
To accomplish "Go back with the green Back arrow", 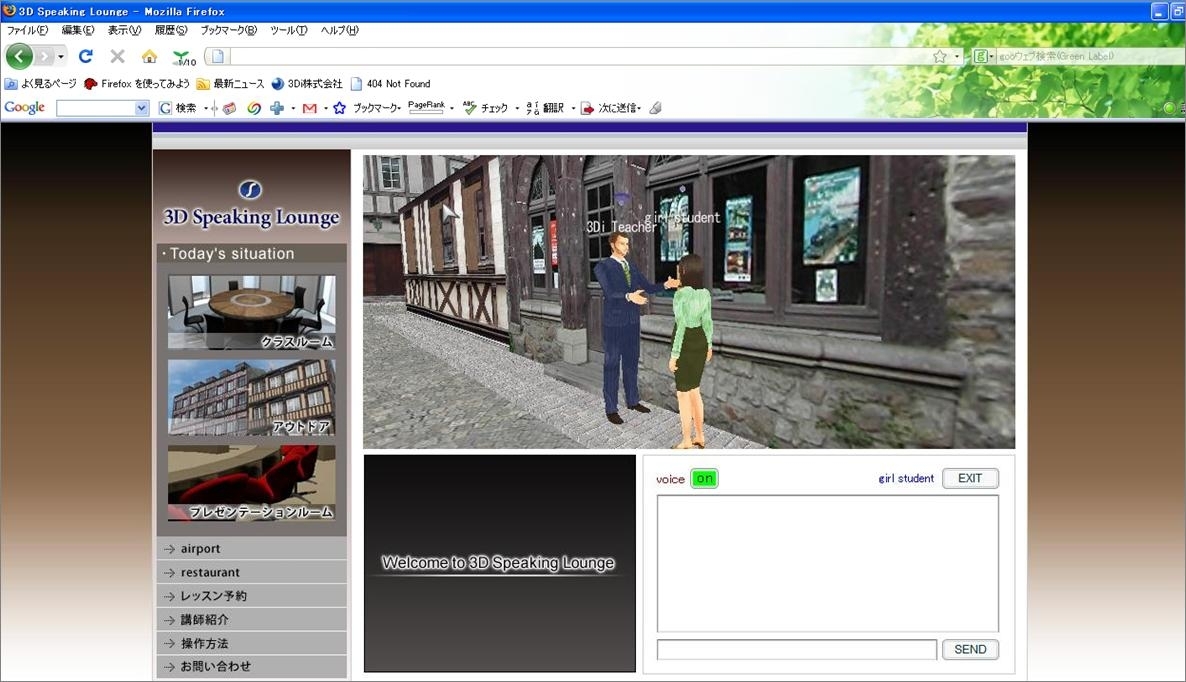I will [x=19, y=56].
